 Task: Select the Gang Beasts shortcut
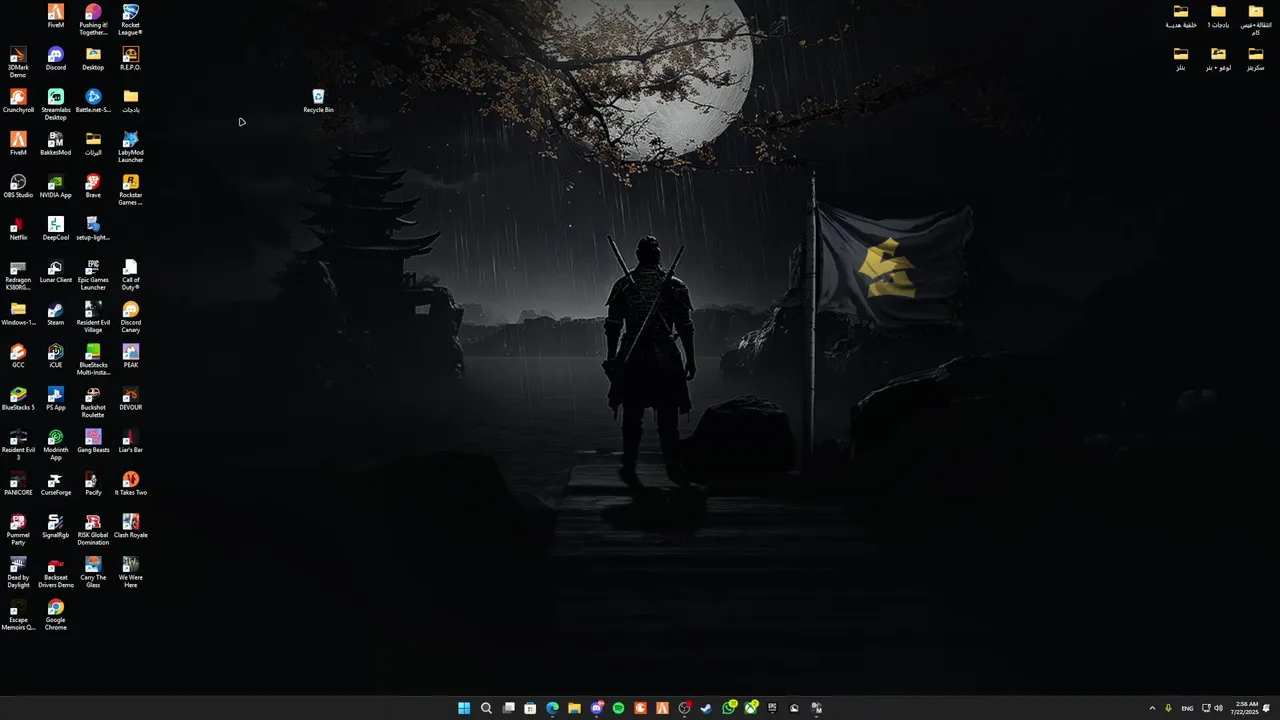(x=93, y=441)
